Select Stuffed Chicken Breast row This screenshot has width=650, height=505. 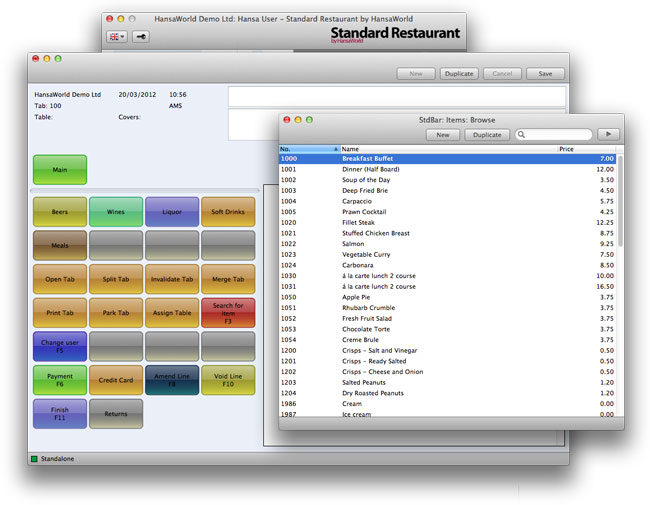[x=448, y=233]
